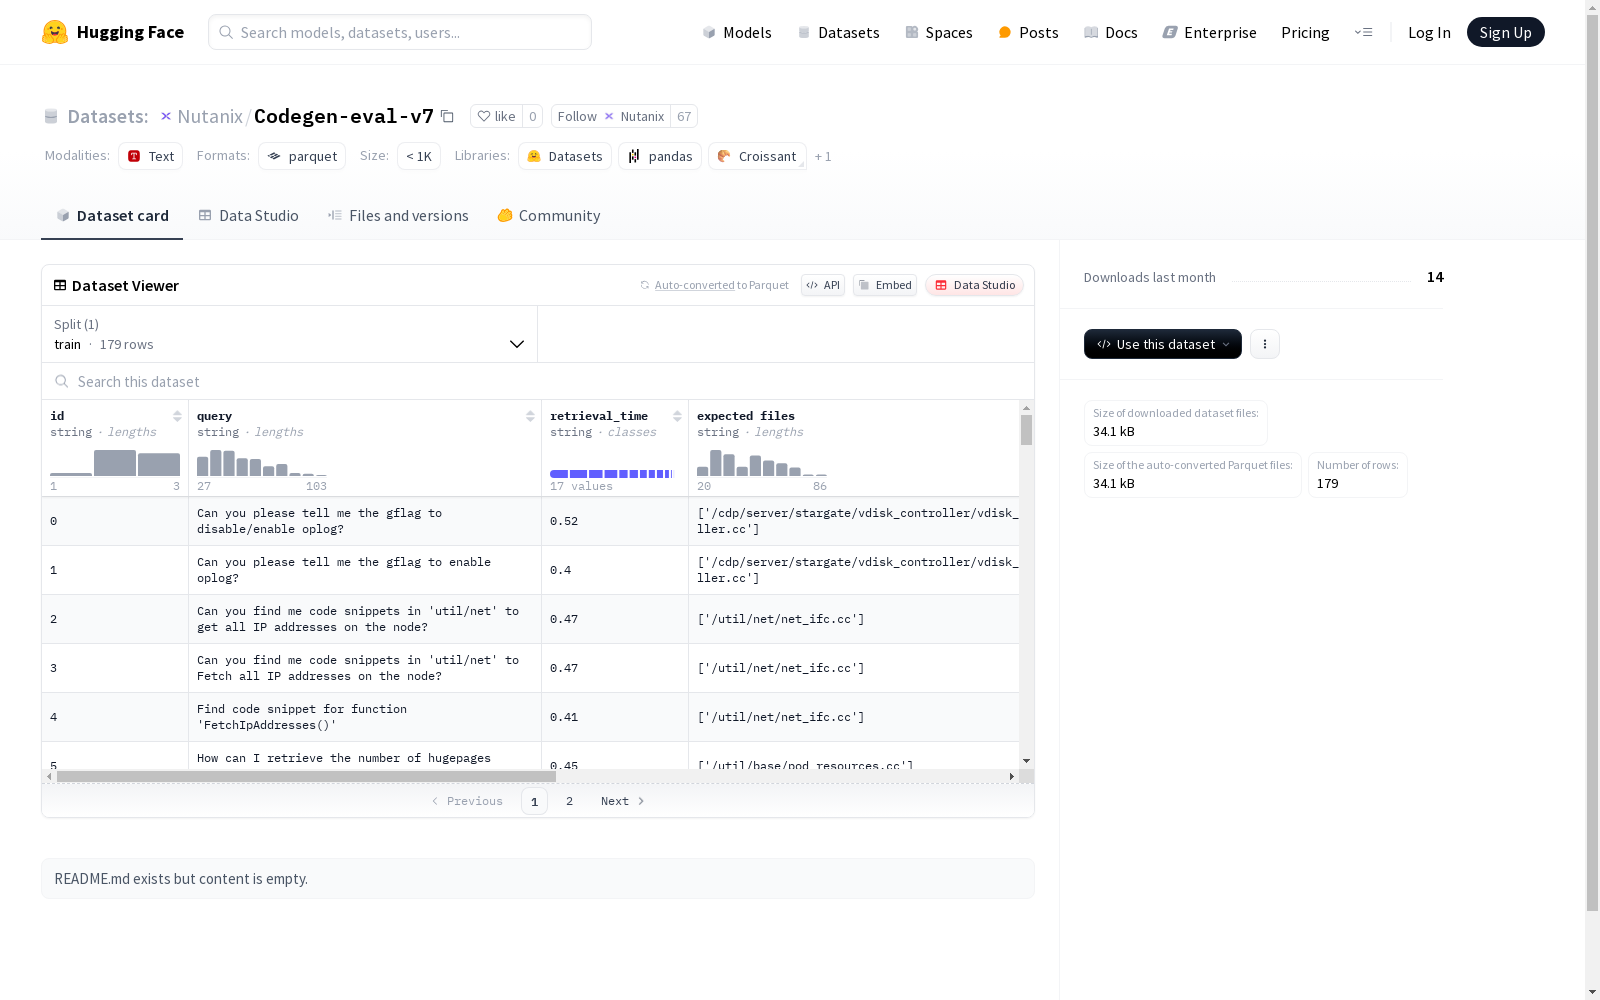Viewport: 1600px width, 1000px height.
Task: Follow the Nutanix organization
Action: 611,116
